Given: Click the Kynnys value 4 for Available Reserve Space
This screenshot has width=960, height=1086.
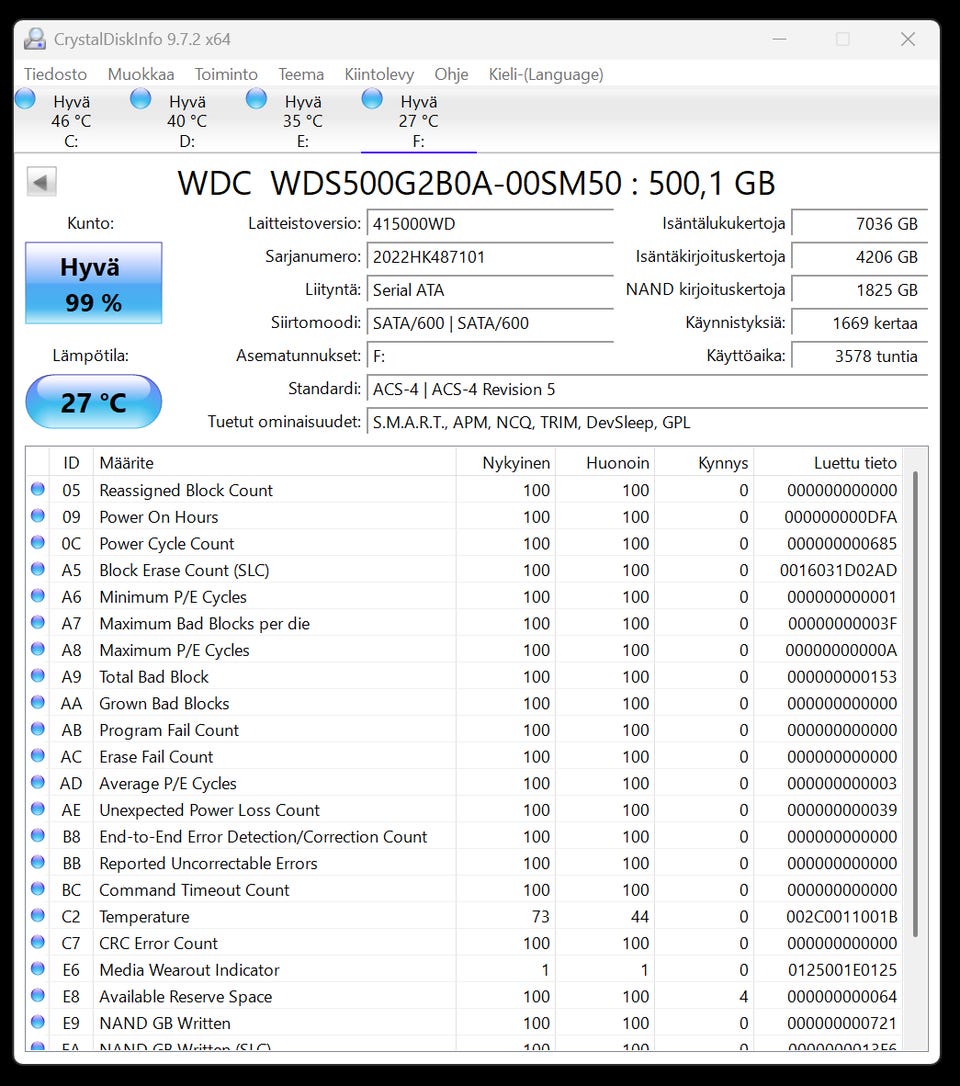Looking at the screenshot, I should (x=743, y=997).
